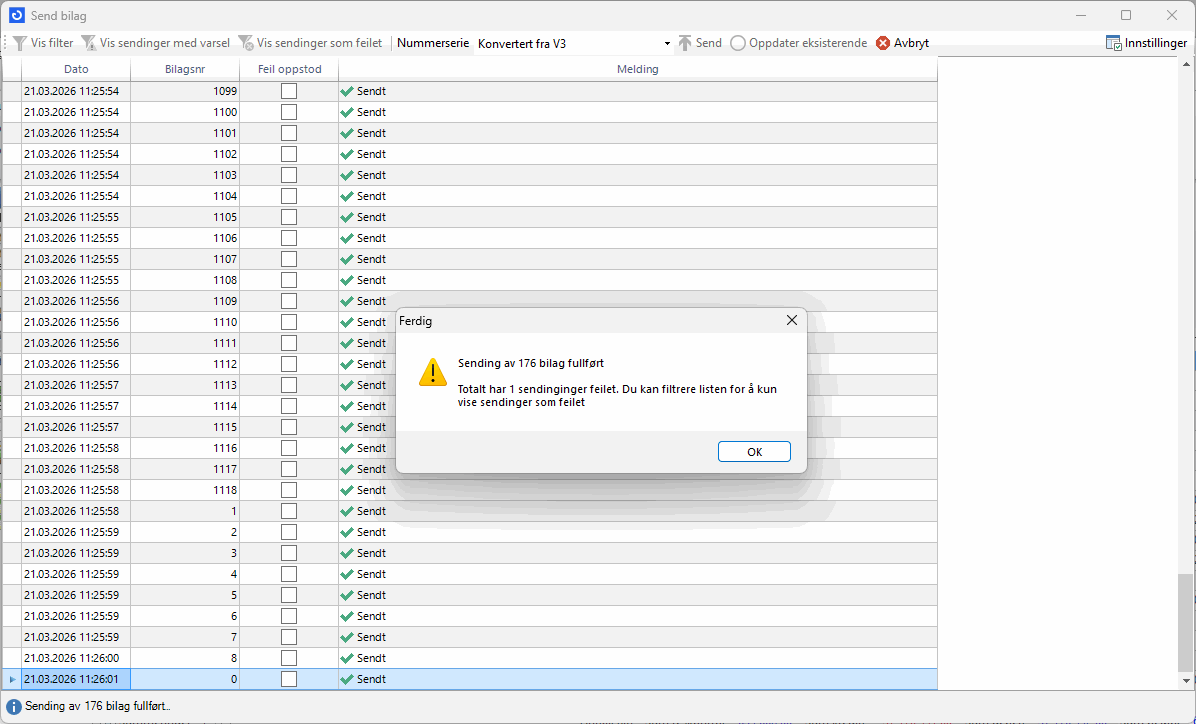Click the Send bilag app icon in title bar

17,15
